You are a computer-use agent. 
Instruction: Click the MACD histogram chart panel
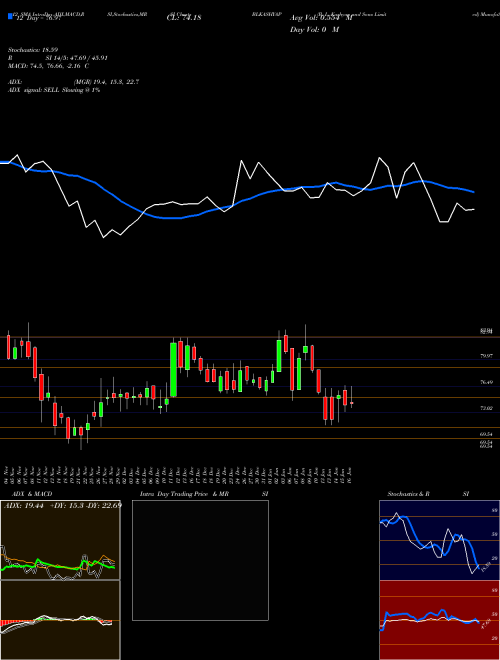click(x=60, y=620)
